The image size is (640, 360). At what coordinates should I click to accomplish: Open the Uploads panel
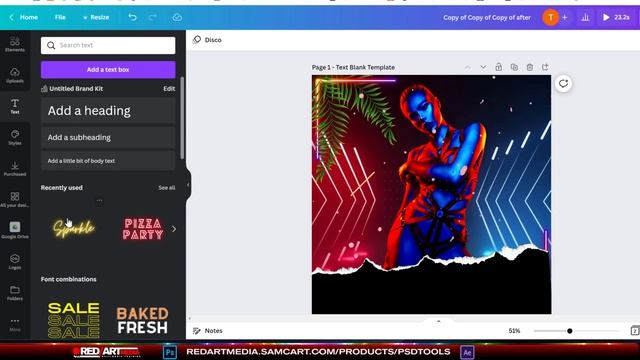pos(15,76)
